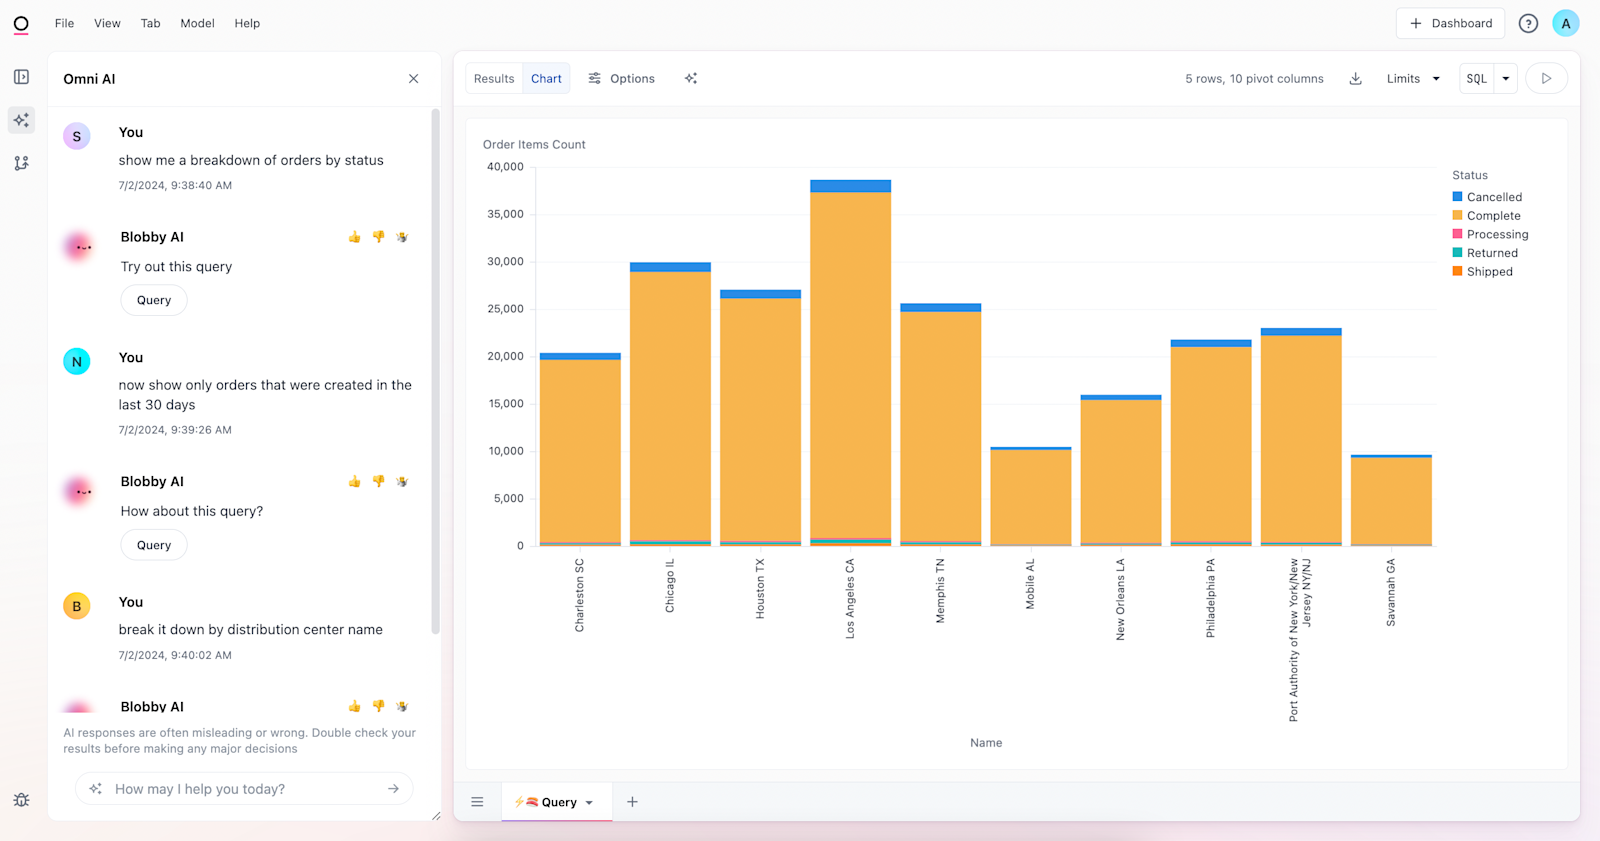
Task: Thumbs down the second Blobby AI response
Action: click(378, 482)
